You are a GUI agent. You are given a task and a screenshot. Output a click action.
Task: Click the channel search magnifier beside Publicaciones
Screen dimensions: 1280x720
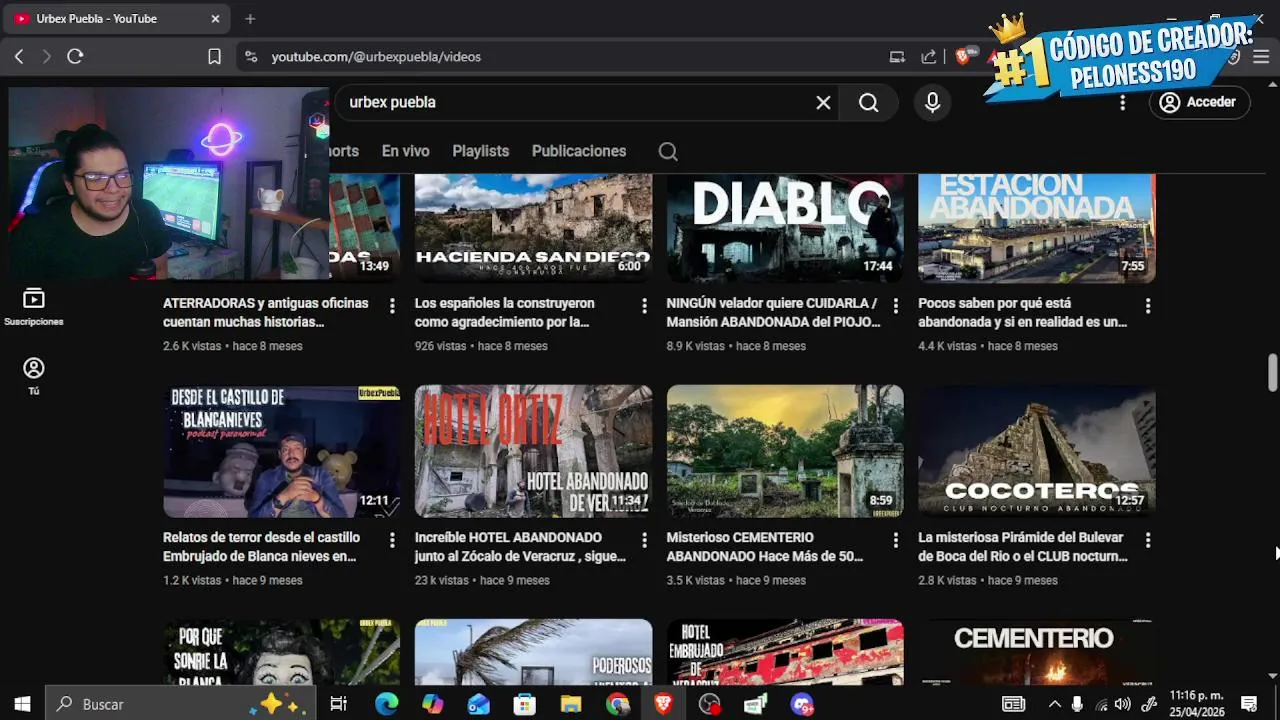[x=668, y=152]
